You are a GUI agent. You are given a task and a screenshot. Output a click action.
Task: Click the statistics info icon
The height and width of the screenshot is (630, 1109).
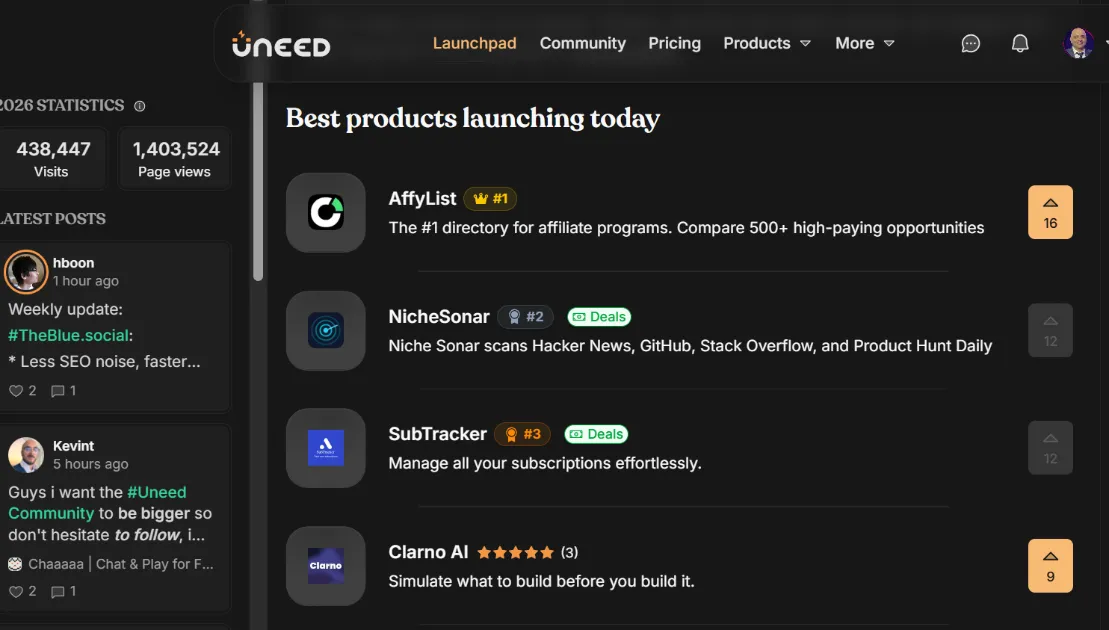click(x=140, y=106)
